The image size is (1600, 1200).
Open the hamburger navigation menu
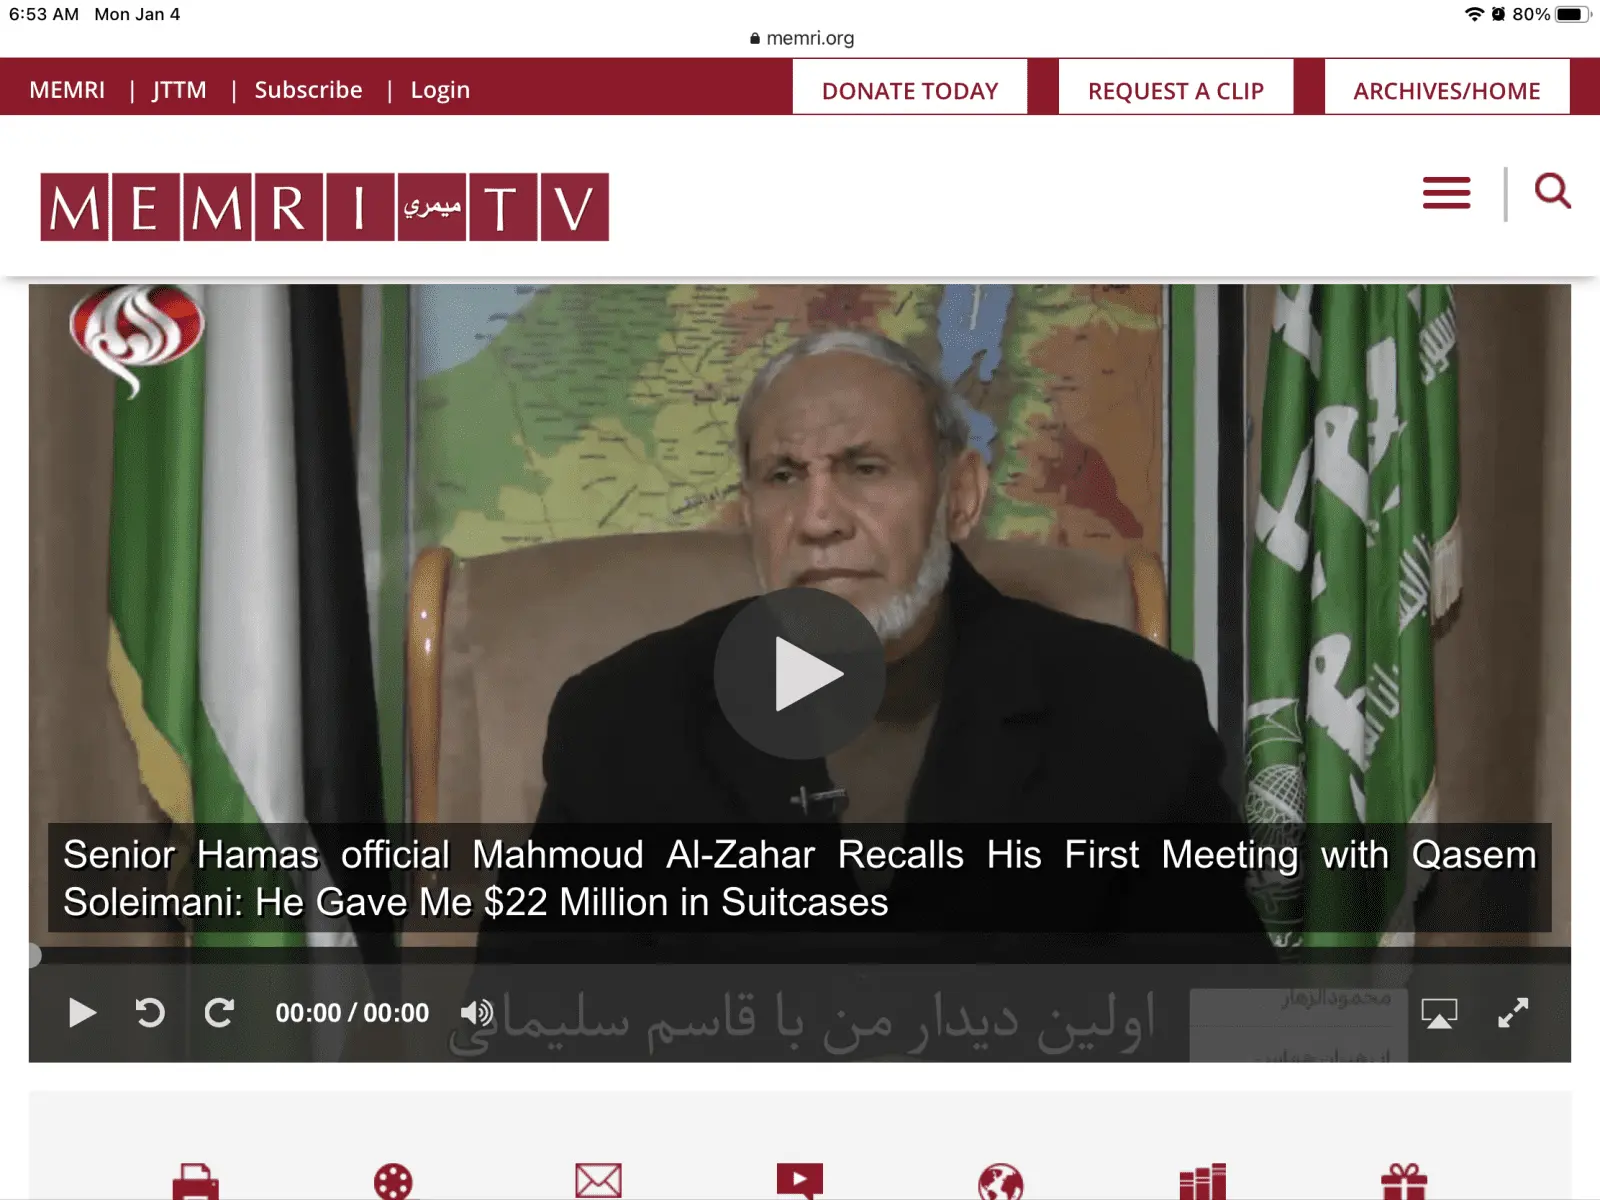1446,192
